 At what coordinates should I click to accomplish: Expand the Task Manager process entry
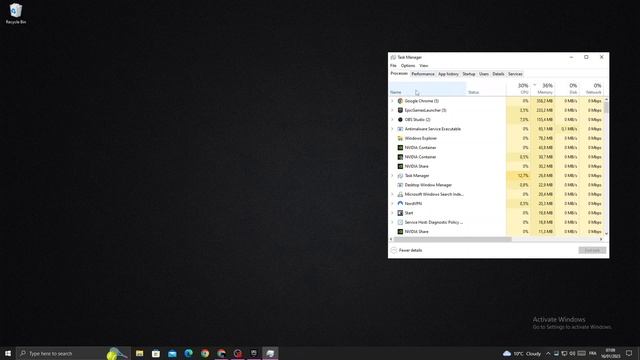[392, 176]
